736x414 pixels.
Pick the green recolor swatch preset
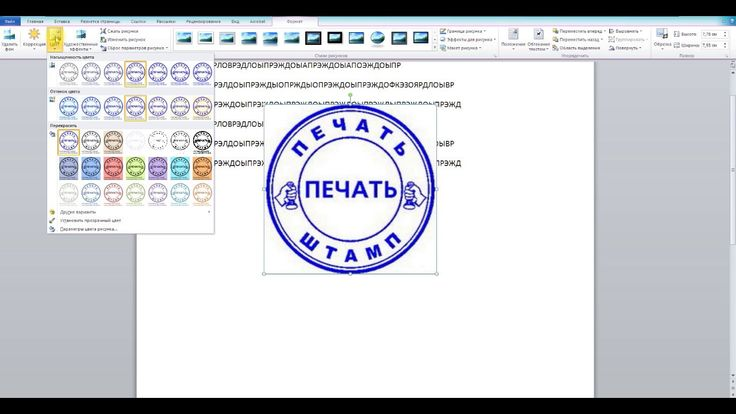coord(135,167)
